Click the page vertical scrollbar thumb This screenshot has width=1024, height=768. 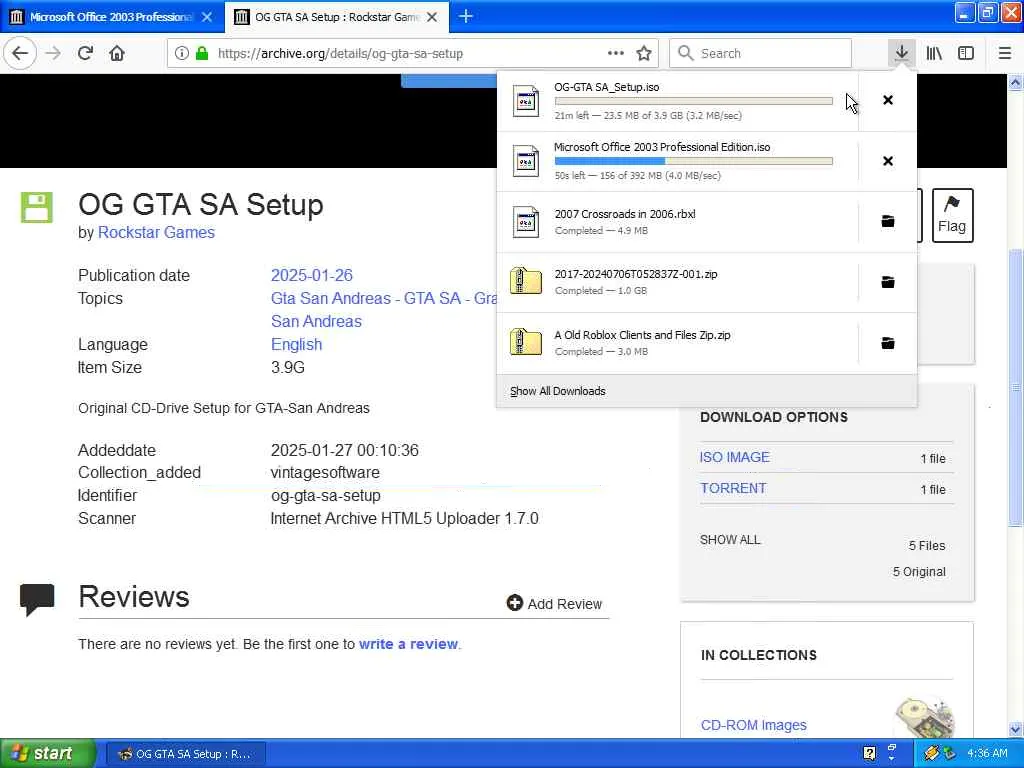click(1015, 387)
